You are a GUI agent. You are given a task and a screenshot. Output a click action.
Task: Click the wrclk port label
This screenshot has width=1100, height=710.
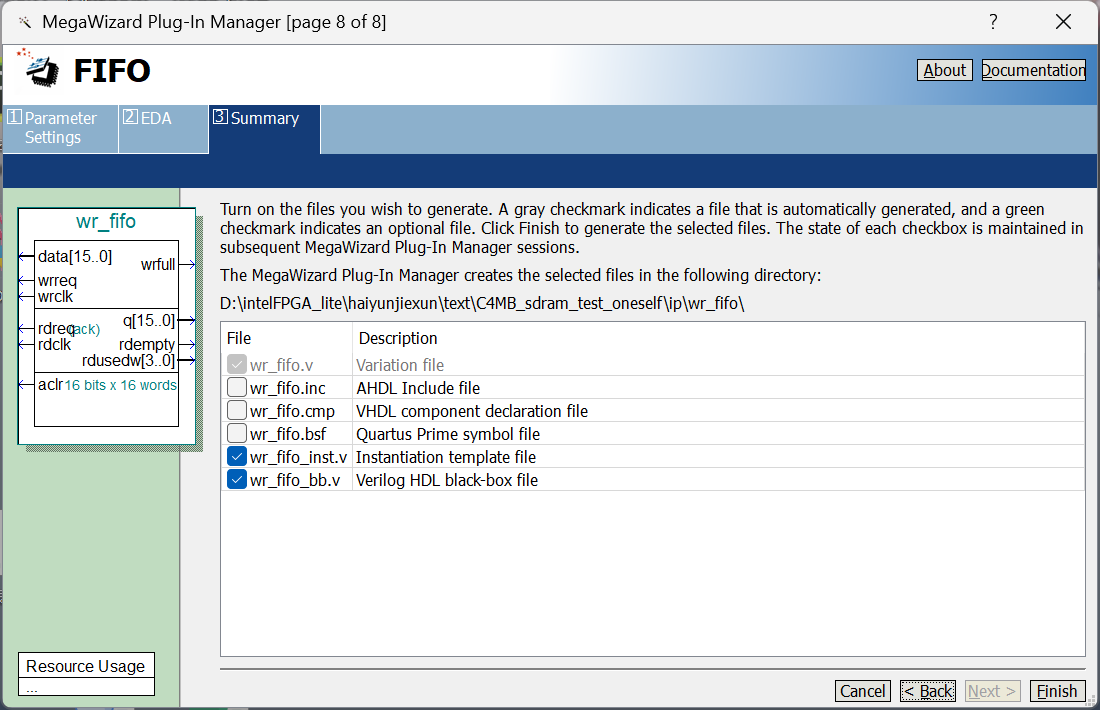point(55,297)
